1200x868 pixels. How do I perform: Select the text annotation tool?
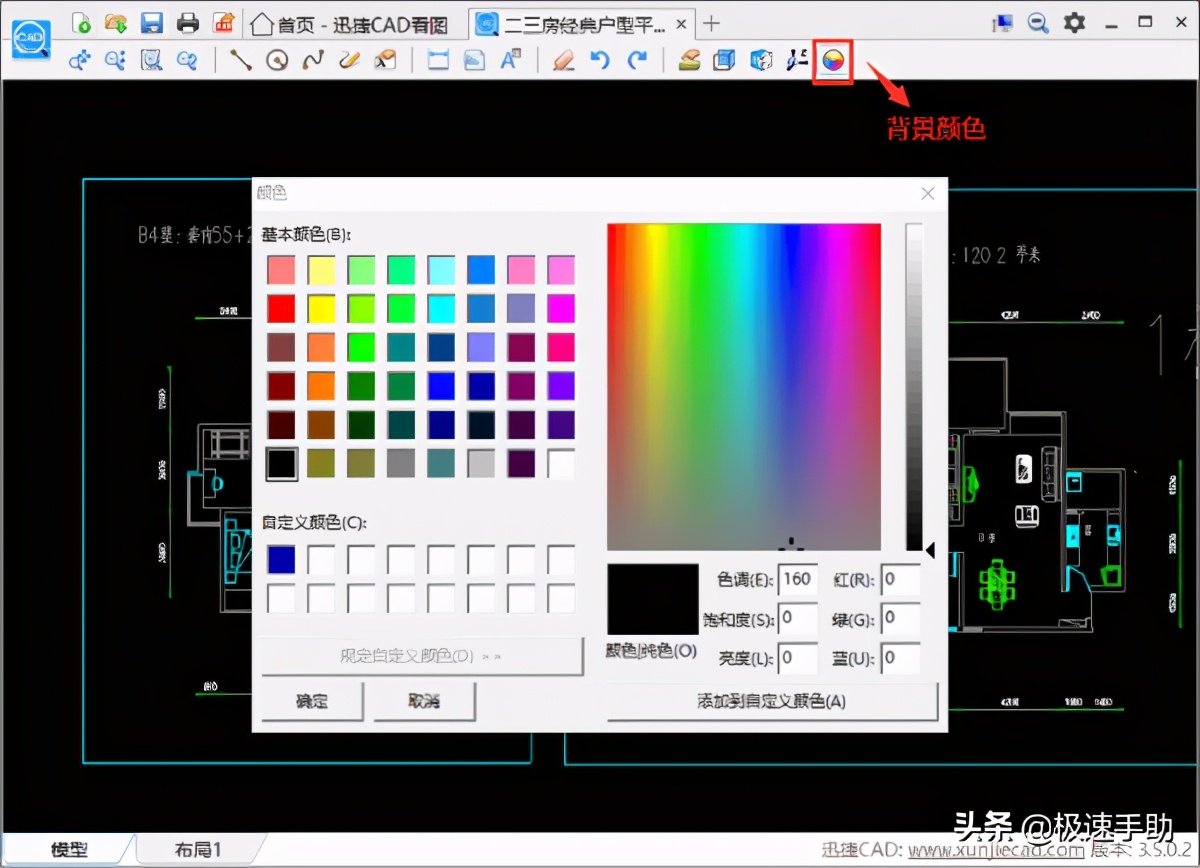(511, 61)
